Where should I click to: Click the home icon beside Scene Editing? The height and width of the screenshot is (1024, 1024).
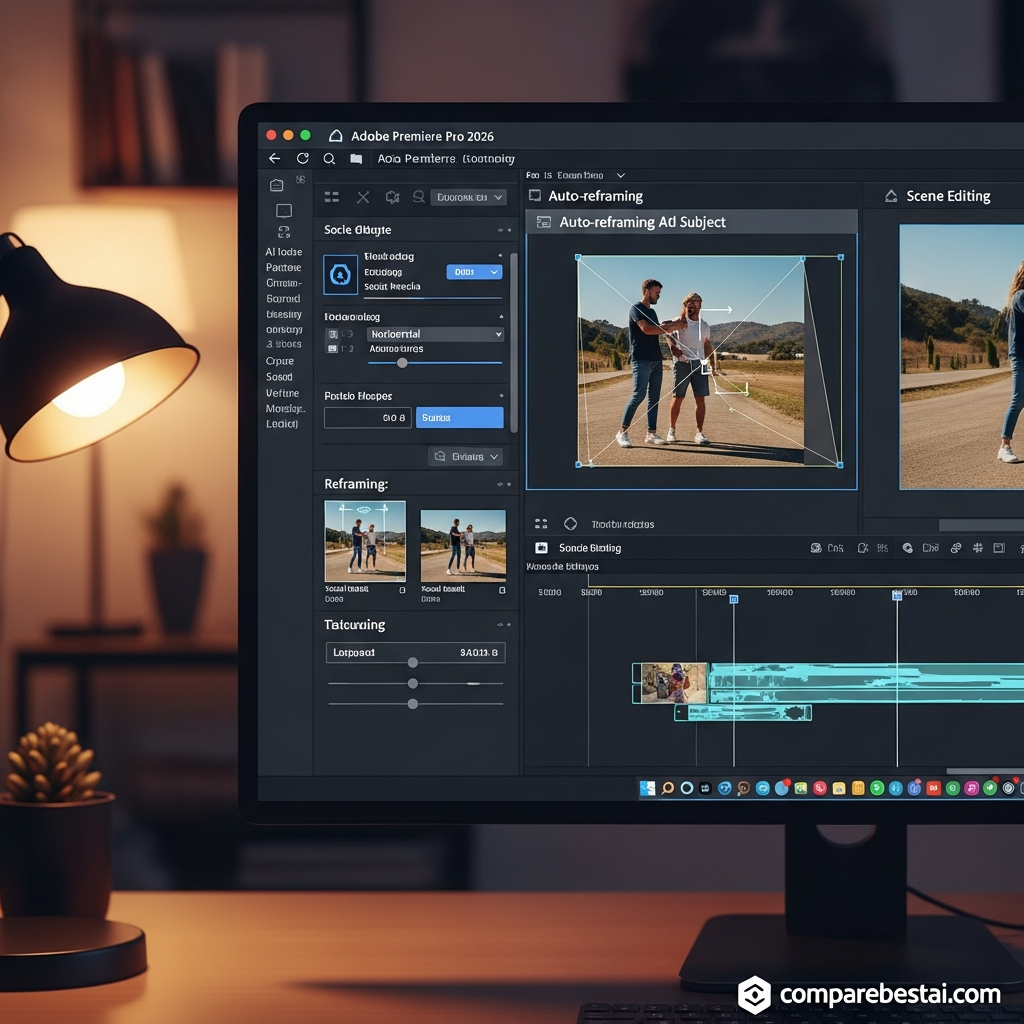tap(891, 196)
